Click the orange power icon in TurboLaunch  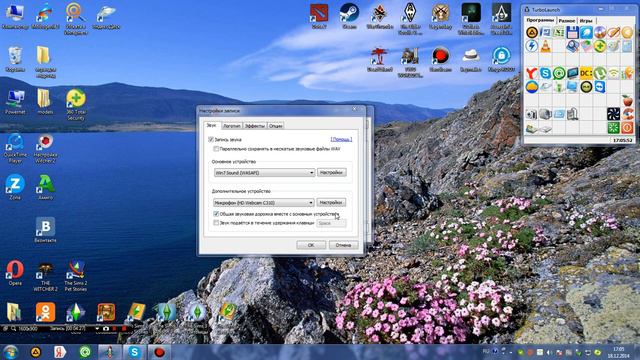pyautogui.click(x=627, y=128)
